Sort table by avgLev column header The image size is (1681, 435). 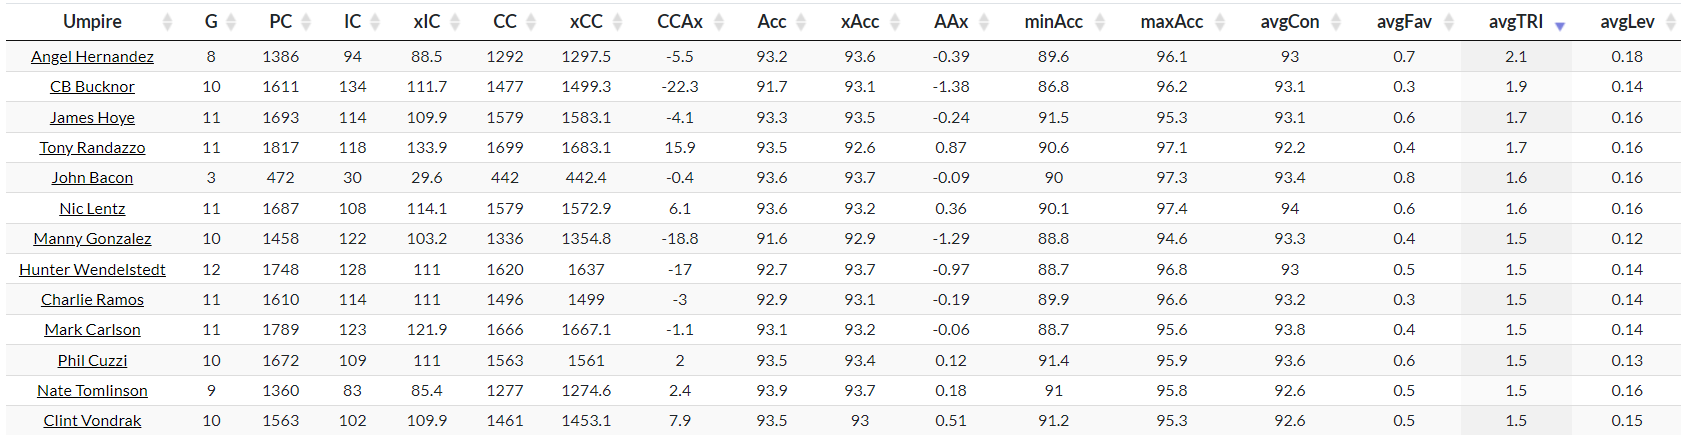pyautogui.click(x=1627, y=22)
